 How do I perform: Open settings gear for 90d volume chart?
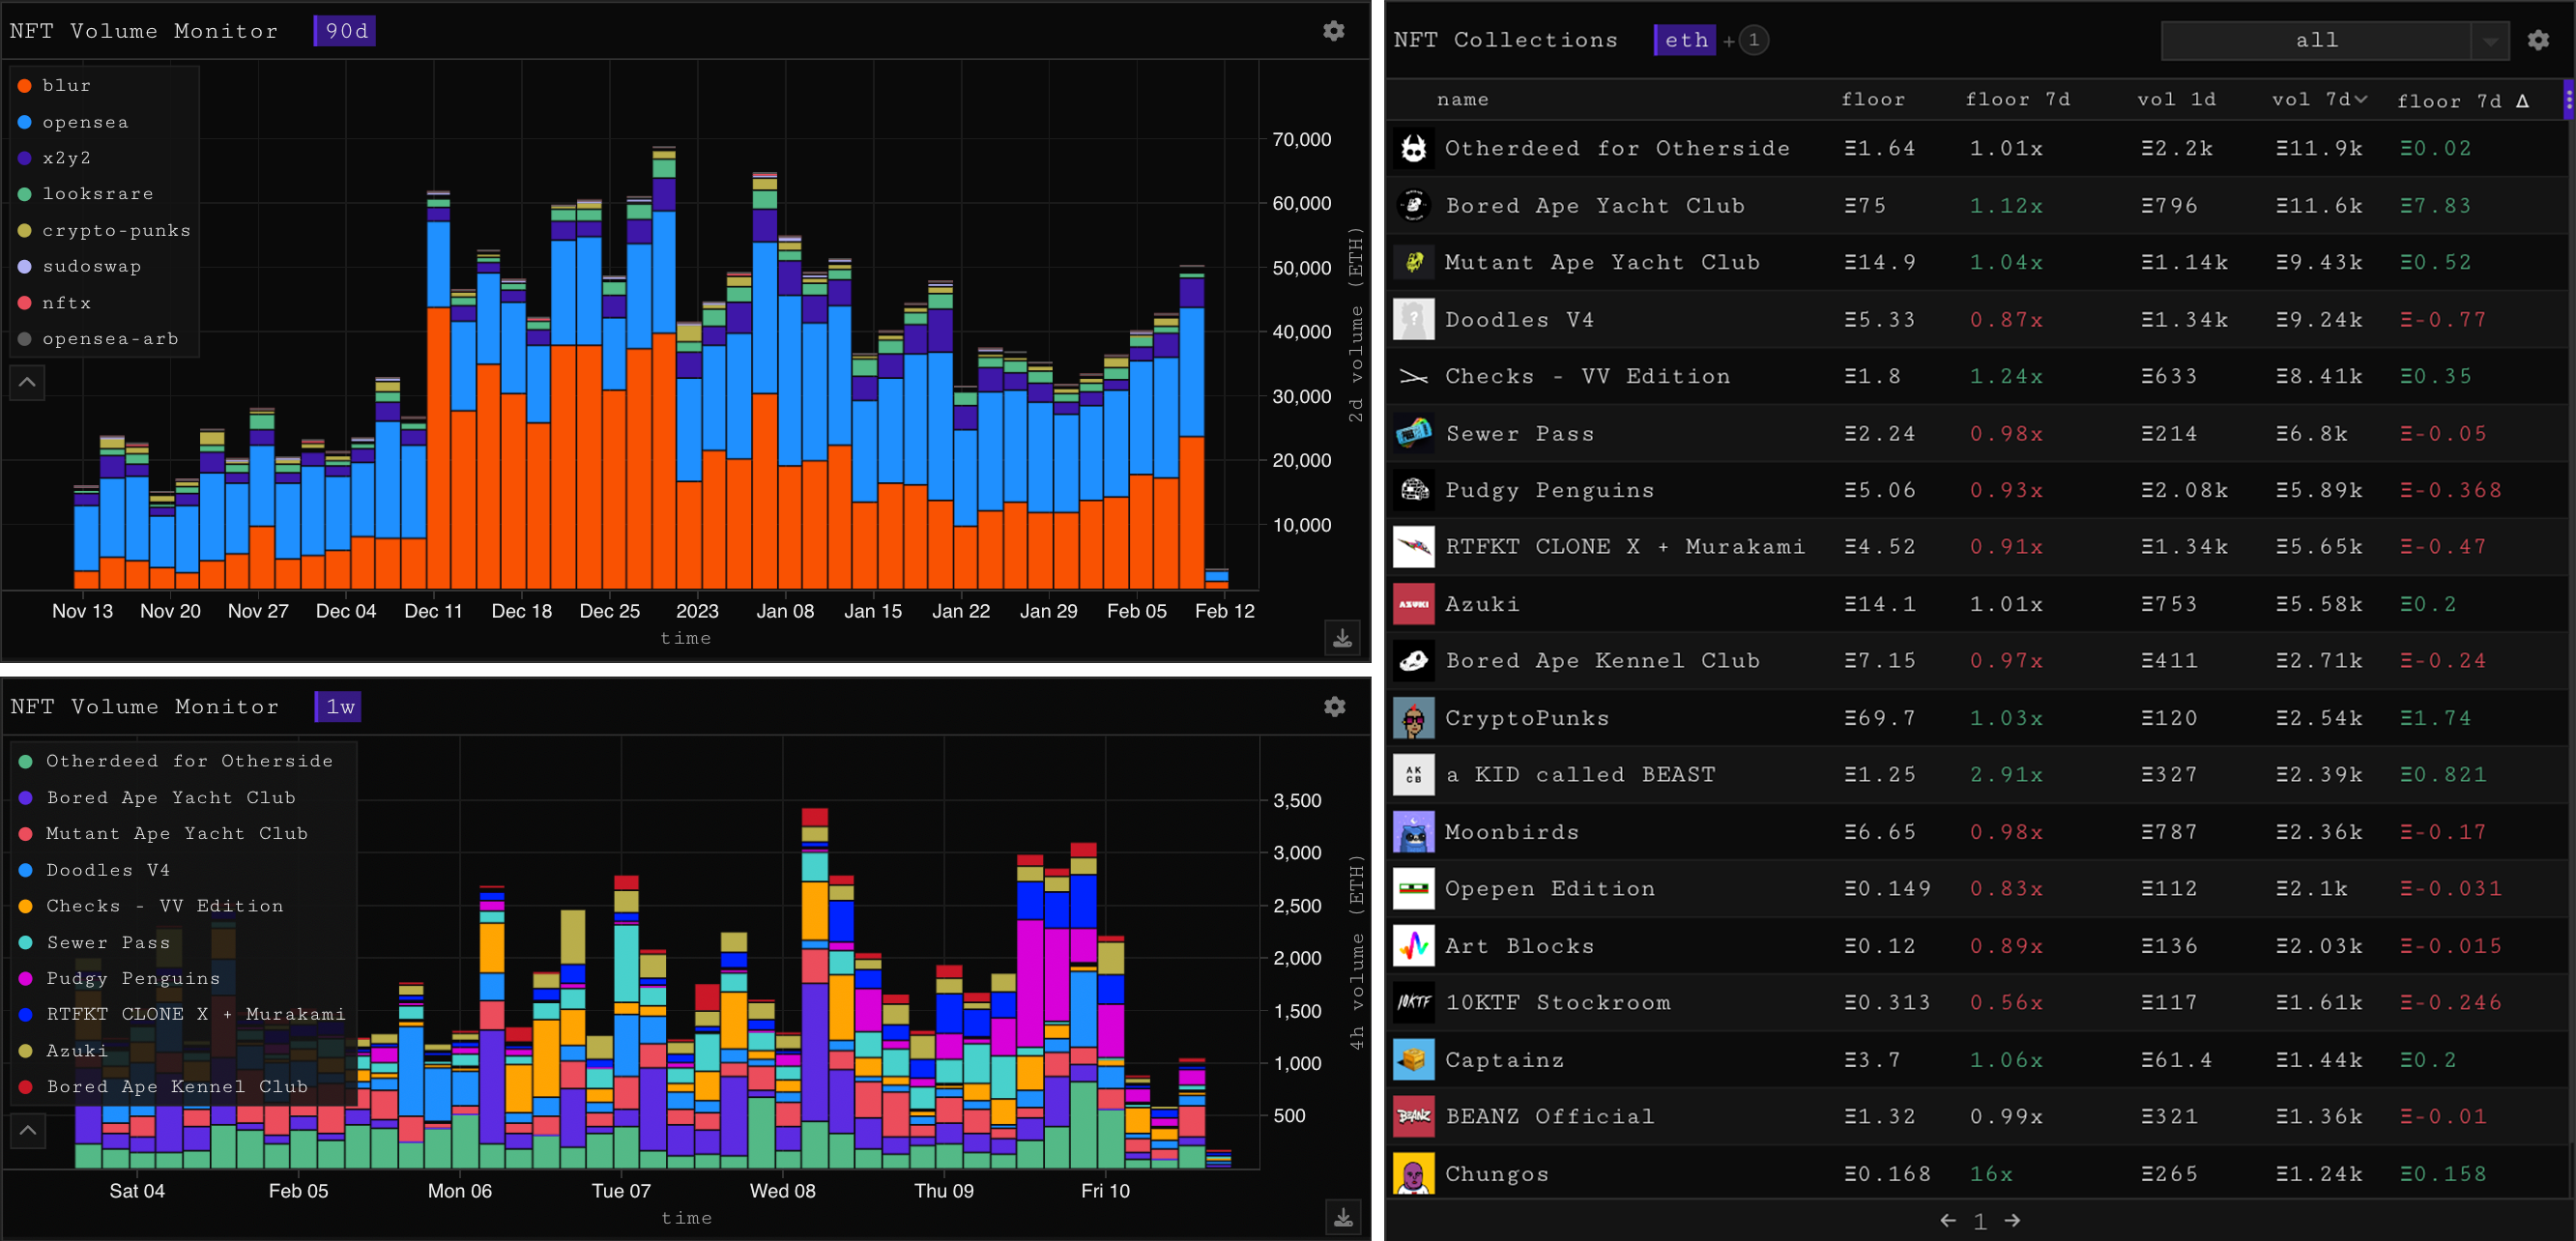(x=1333, y=31)
